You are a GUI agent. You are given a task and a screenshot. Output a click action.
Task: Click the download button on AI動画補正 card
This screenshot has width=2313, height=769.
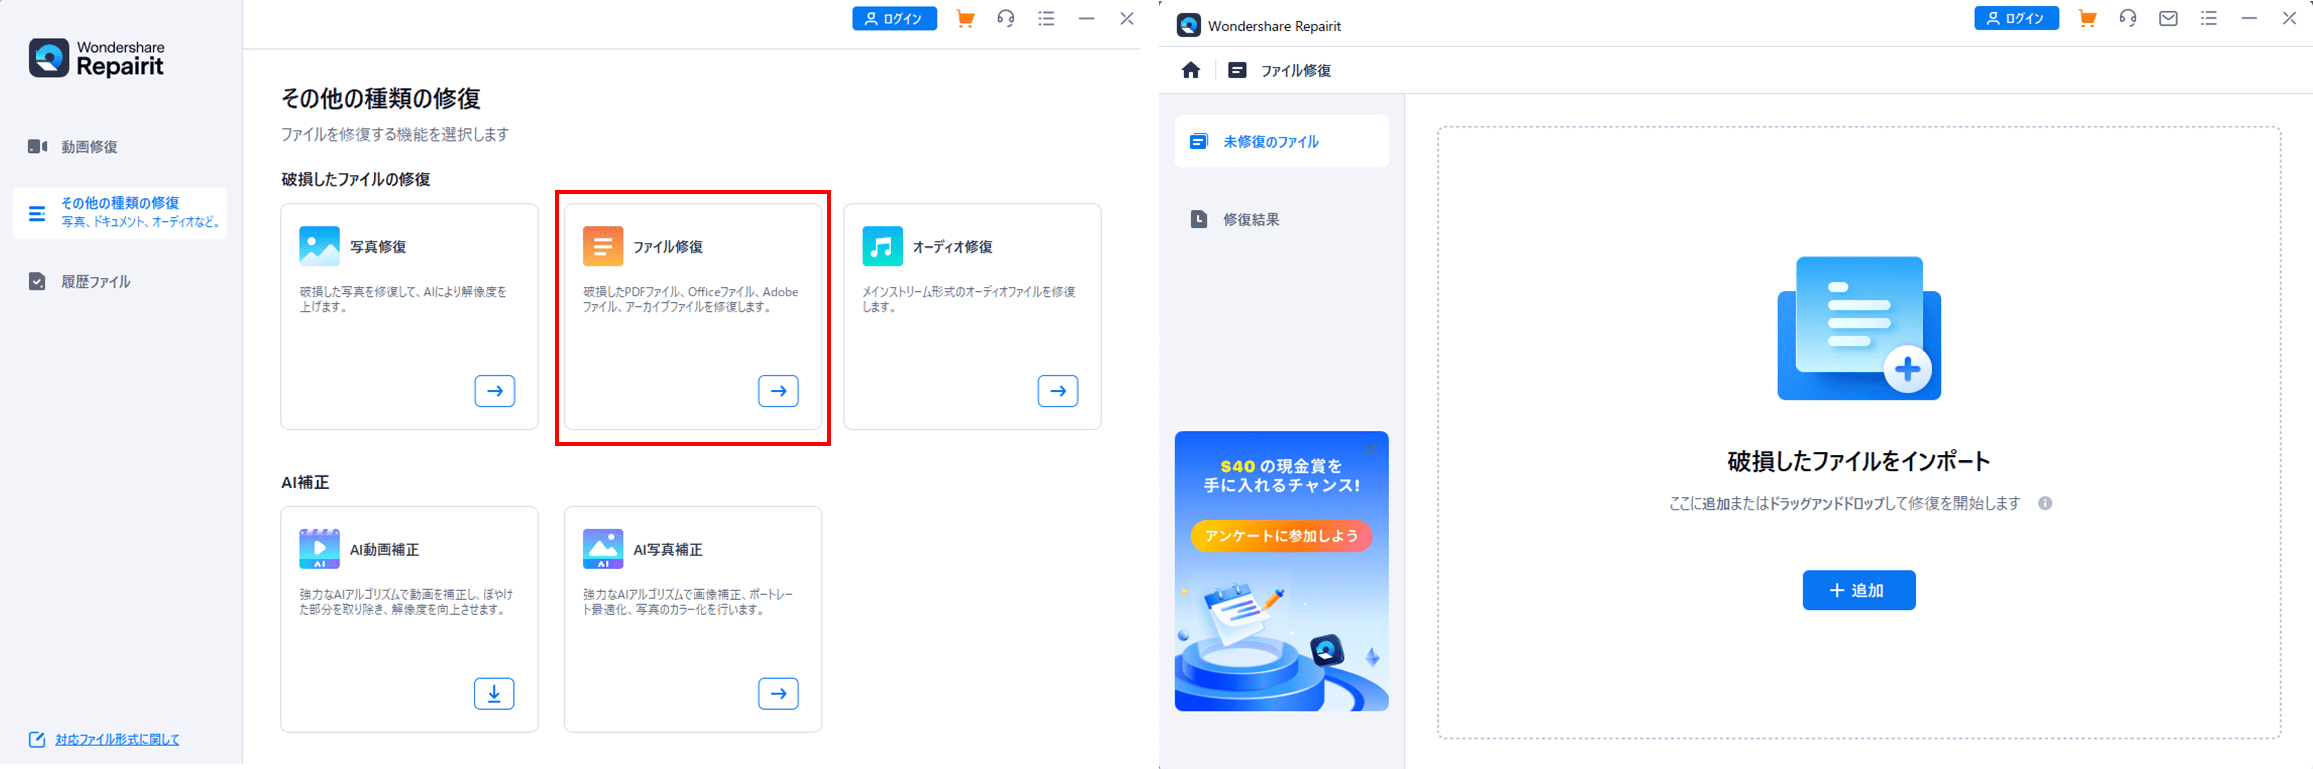[x=494, y=694]
